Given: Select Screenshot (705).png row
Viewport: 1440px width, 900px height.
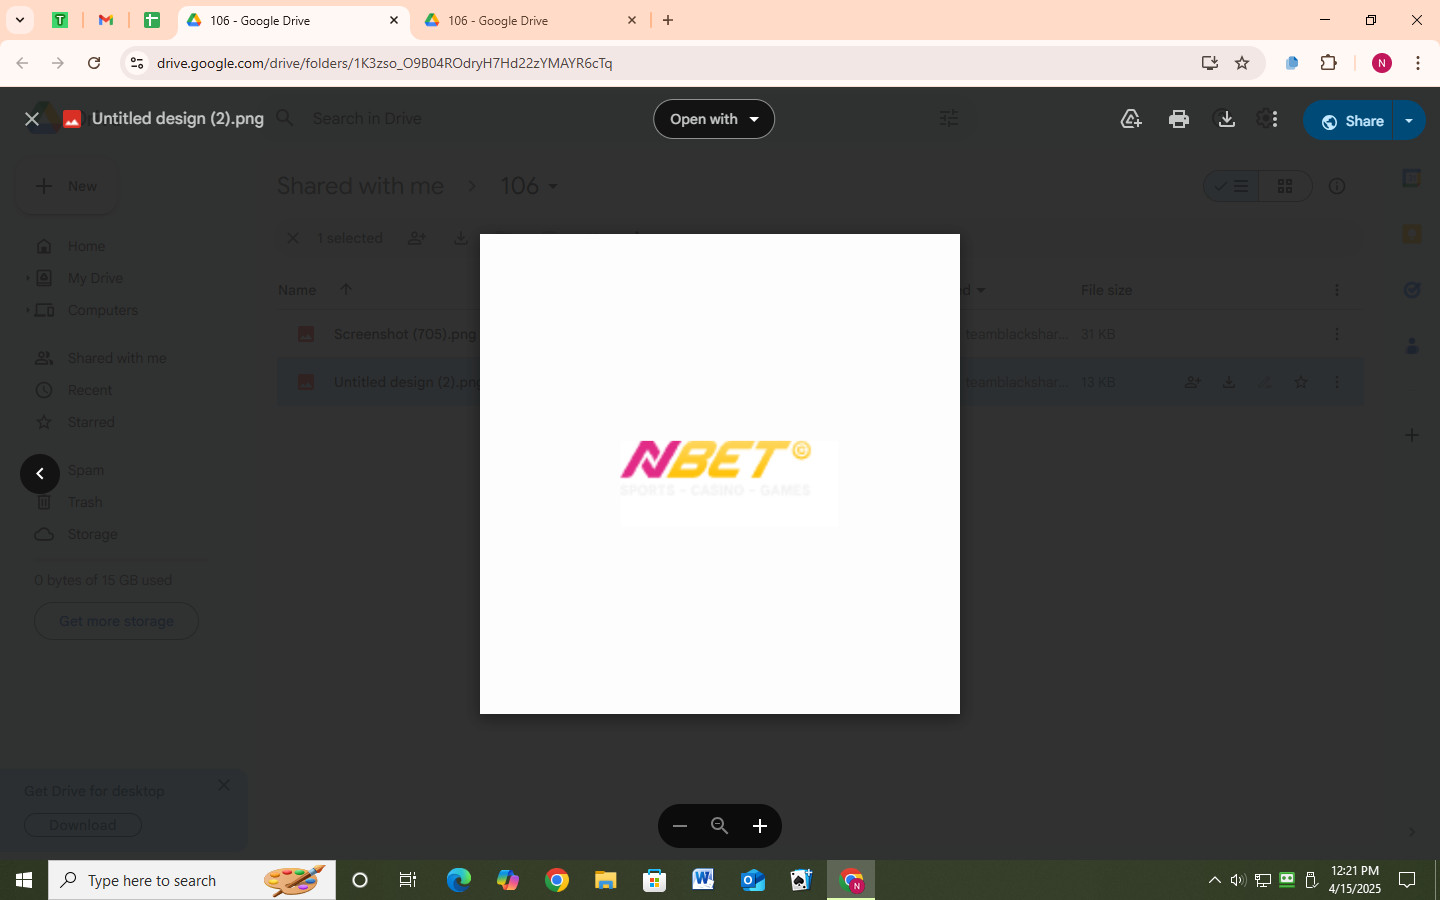Looking at the screenshot, I should (820, 334).
